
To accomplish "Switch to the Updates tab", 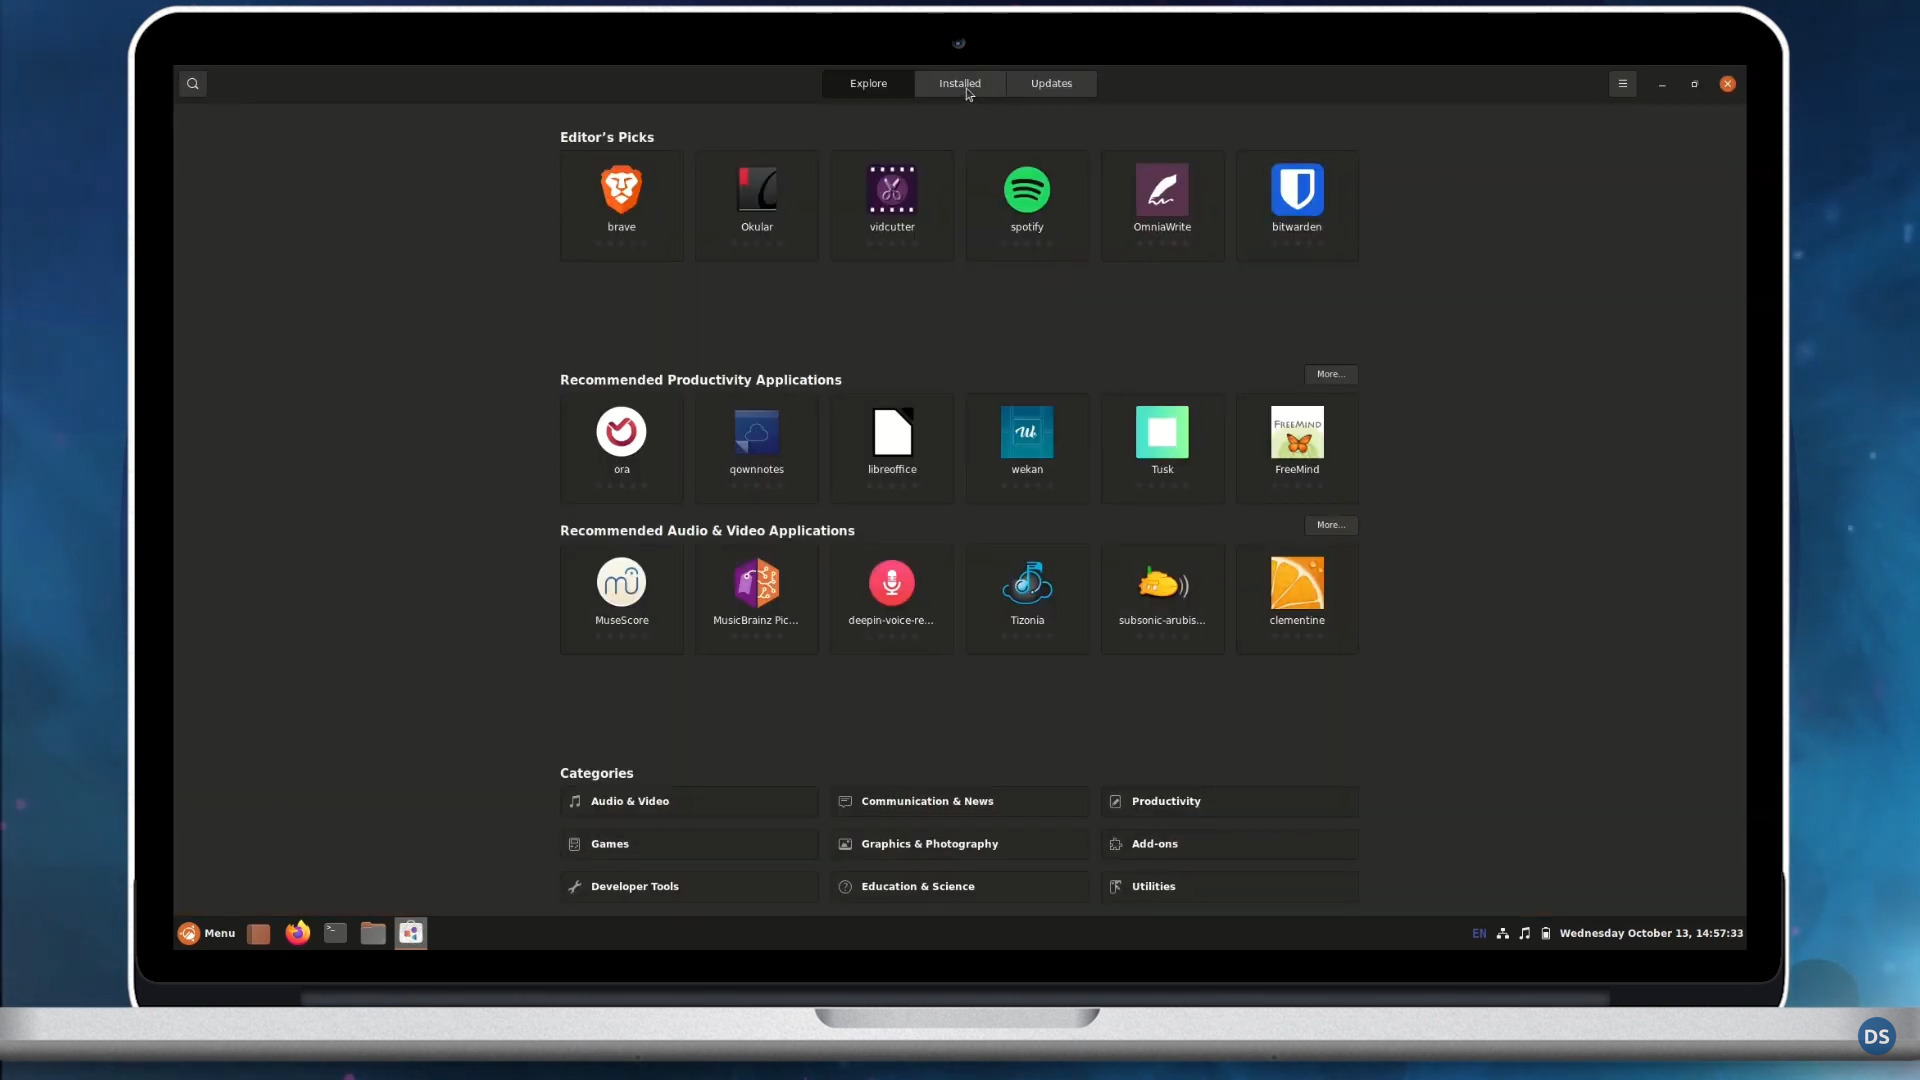I will click(1051, 84).
